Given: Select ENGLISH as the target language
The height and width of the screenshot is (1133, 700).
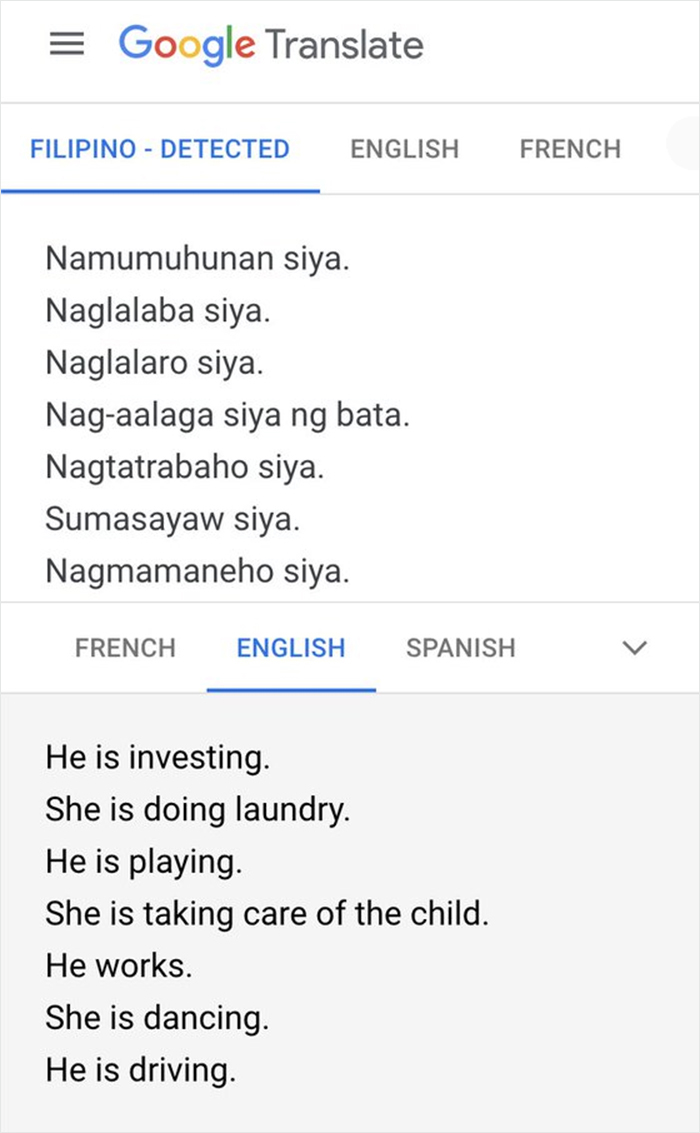Looking at the screenshot, I should tap(290, 648).
